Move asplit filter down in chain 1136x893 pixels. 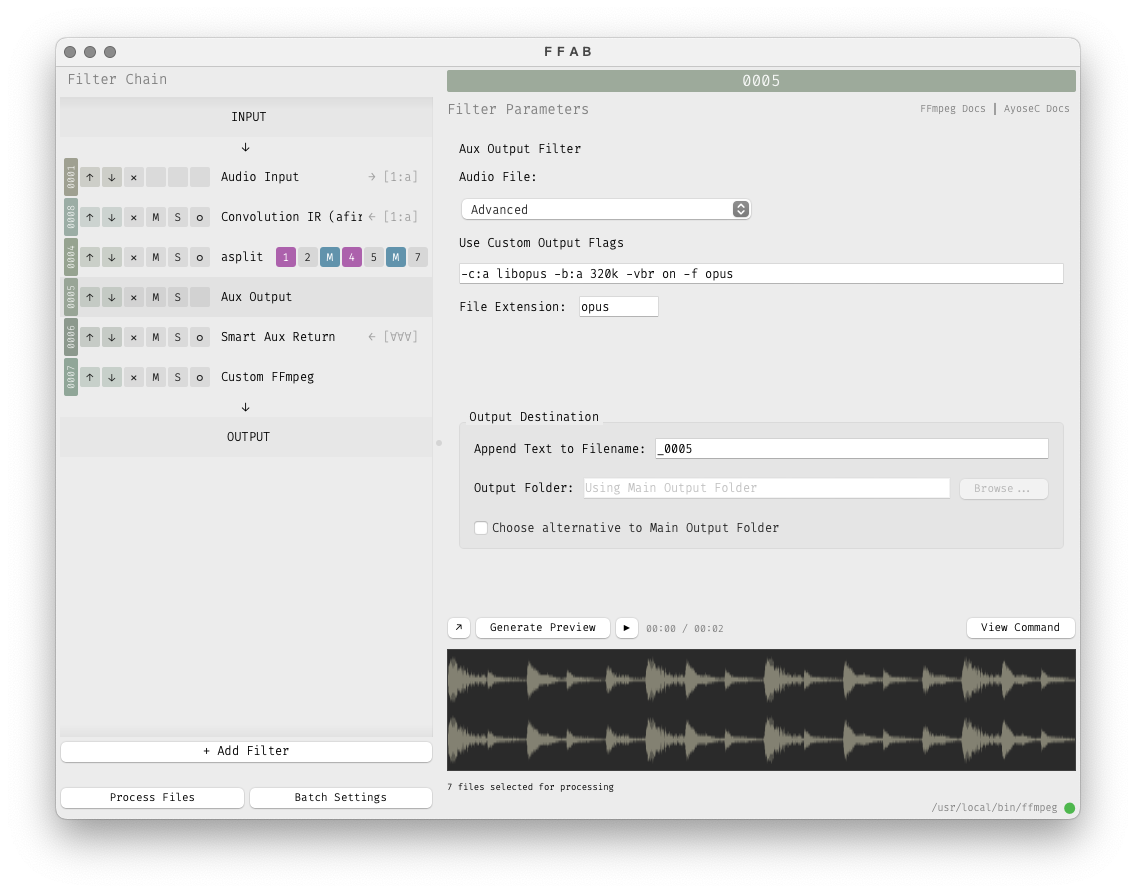pyautogui.click(x=112, y=257)
